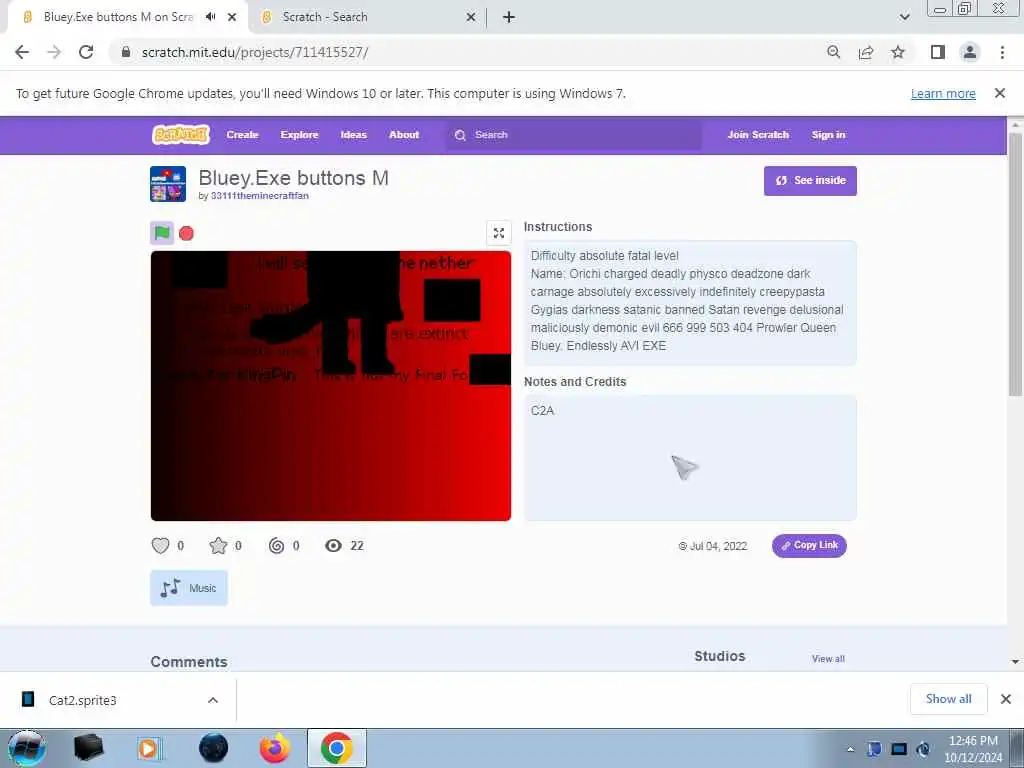The image size is (1024, 768).
Task: Click Learn more in Chrome update banner
Action: [943, 93]
